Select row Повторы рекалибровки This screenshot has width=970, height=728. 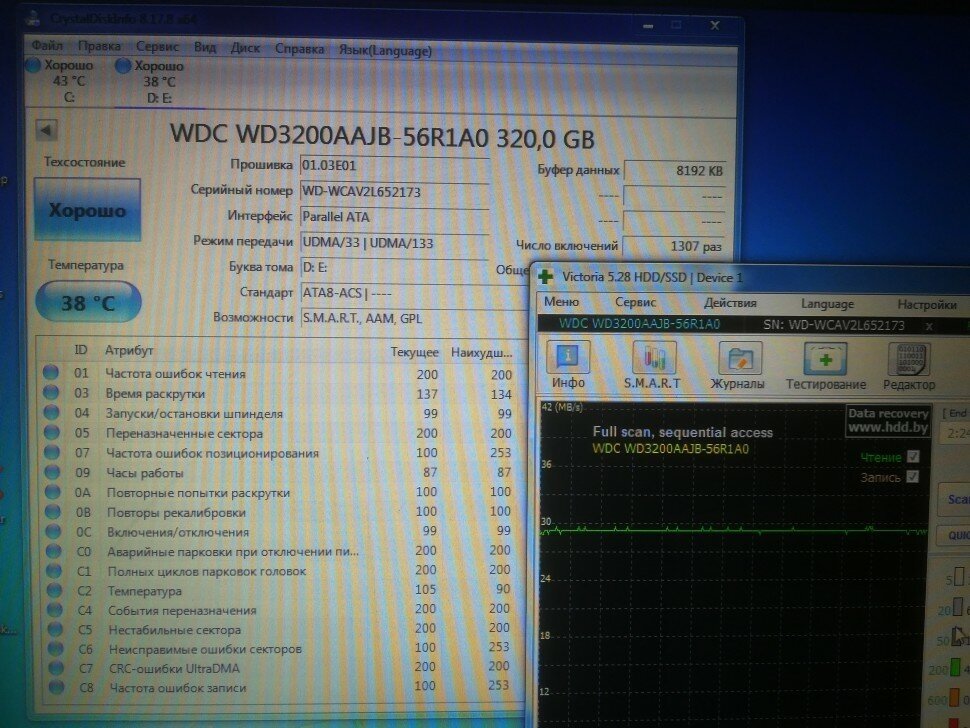click(x=280, y=512)
